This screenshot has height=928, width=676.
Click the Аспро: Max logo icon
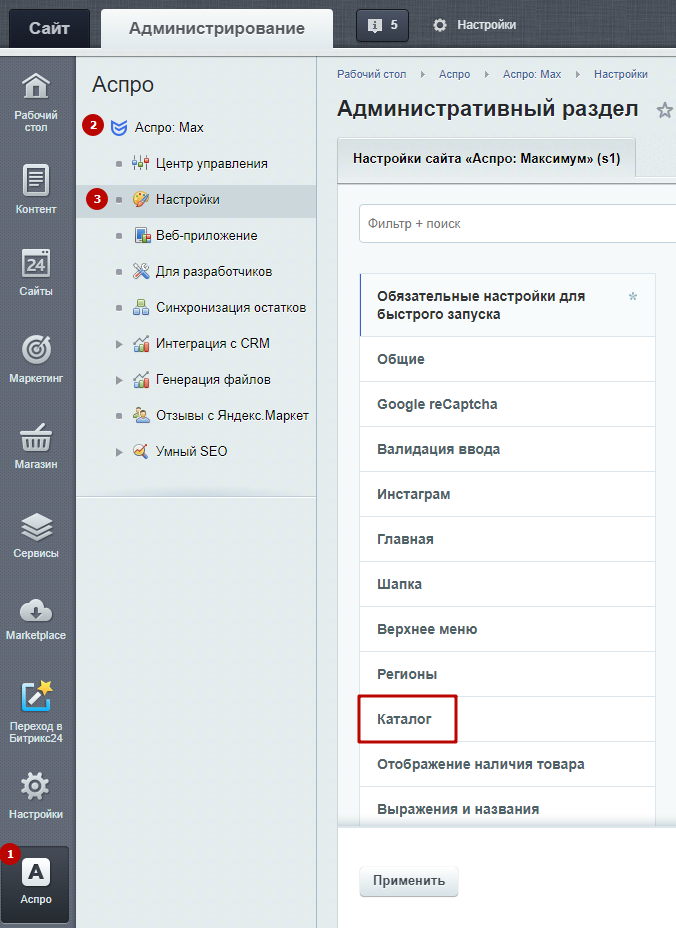point(119,127)
